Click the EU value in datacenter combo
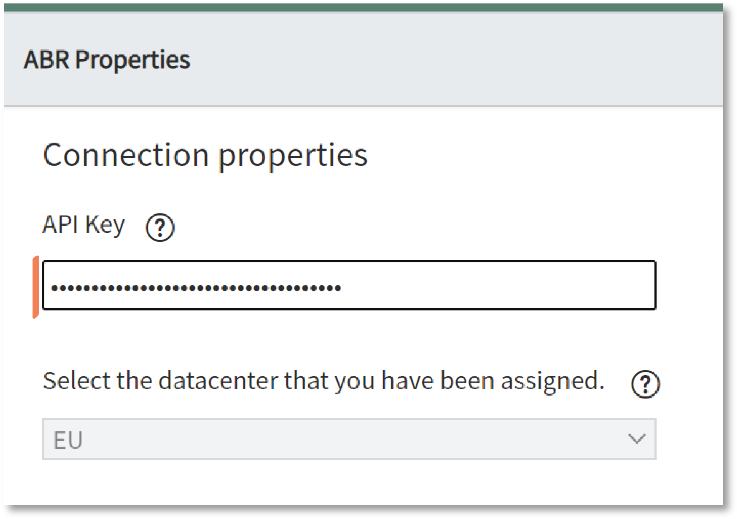737x519 pixels. [68, 440]
